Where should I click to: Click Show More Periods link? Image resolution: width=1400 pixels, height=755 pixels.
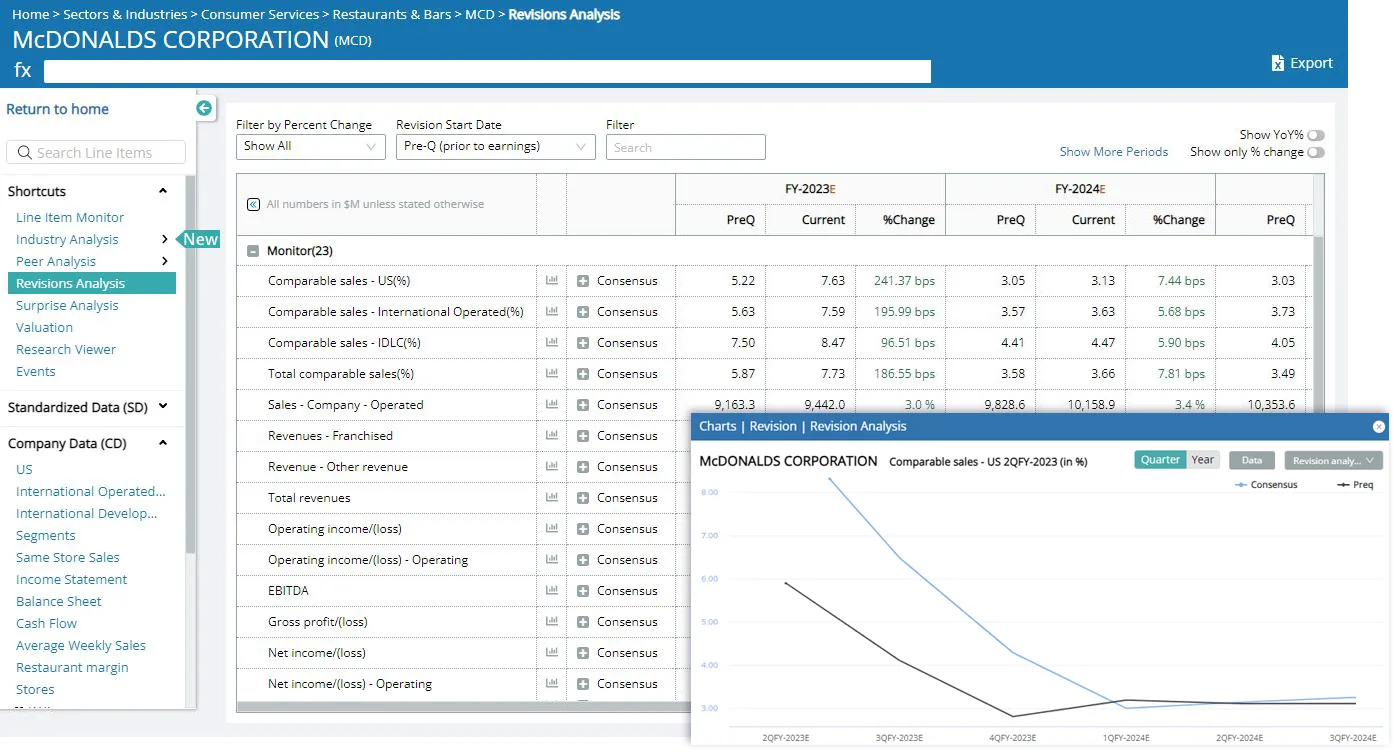click(1114, 152)
